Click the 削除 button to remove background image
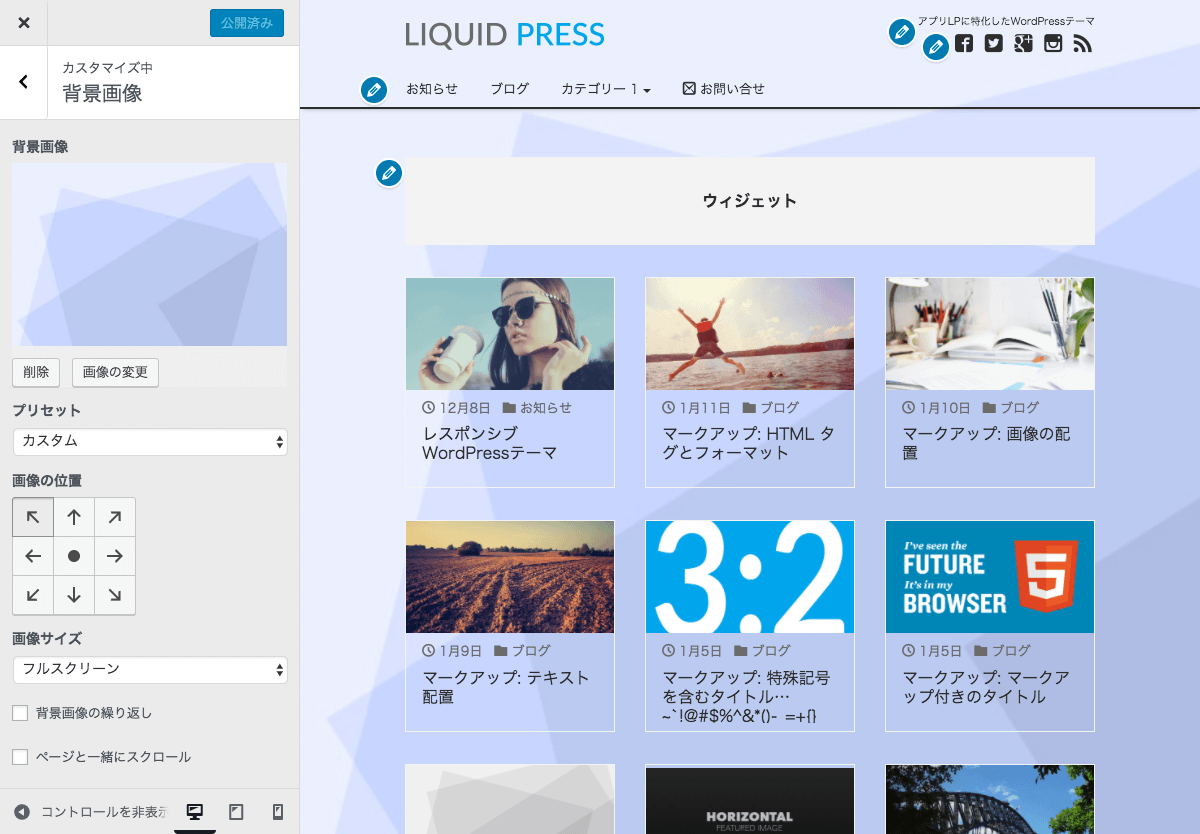The height and width of the screenshot is (834, 1200). pos(36,372)
